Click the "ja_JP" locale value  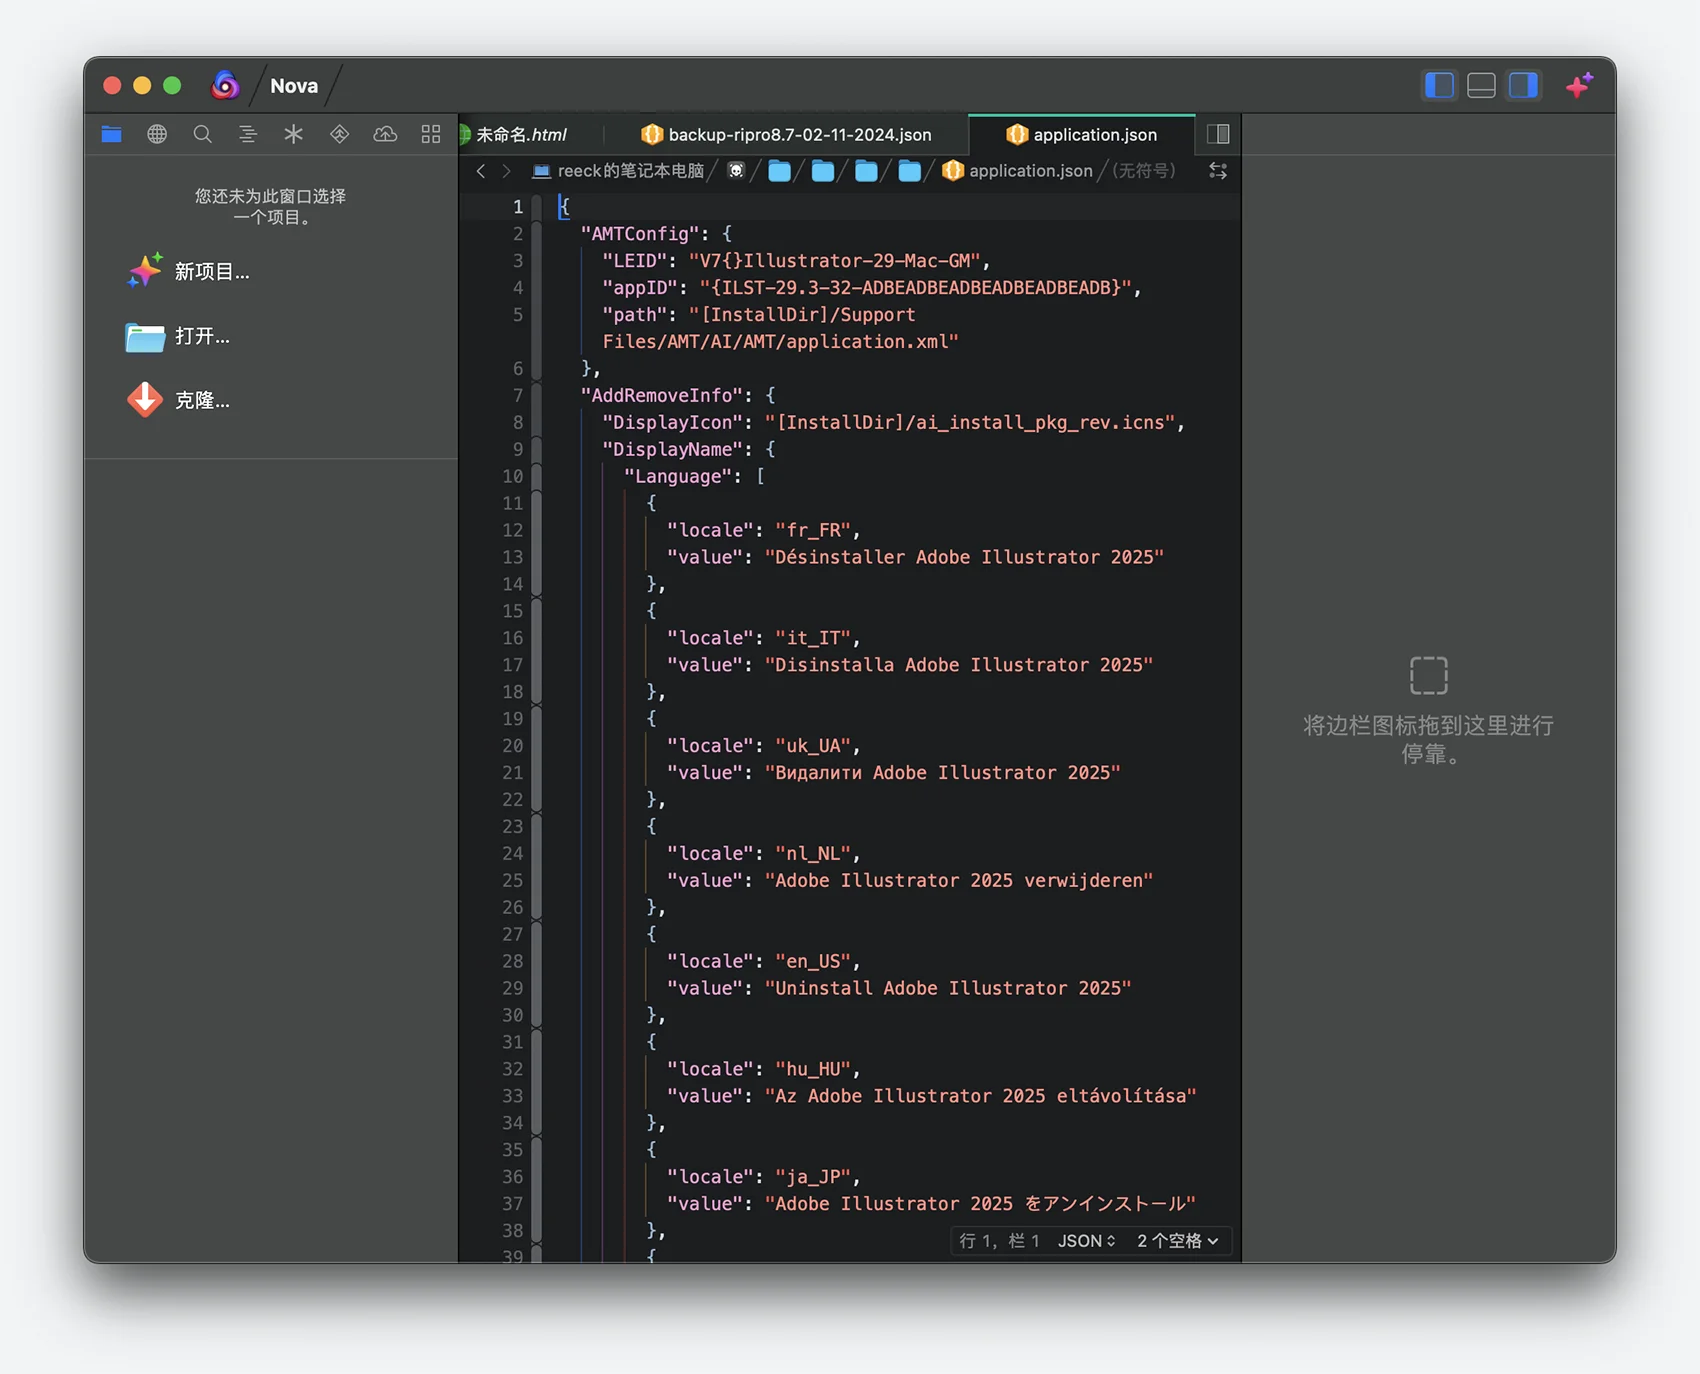click(813, 1177)
